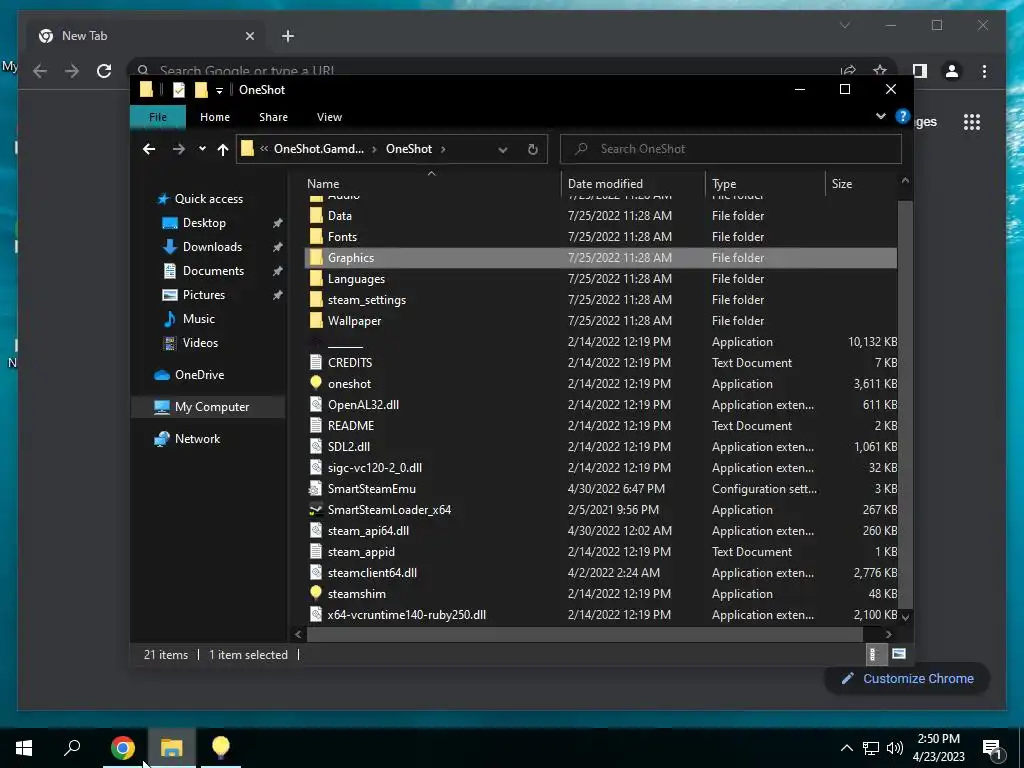The image size is (1024, 768).
Task: Sort files by Name column
Action: (431, 184)
